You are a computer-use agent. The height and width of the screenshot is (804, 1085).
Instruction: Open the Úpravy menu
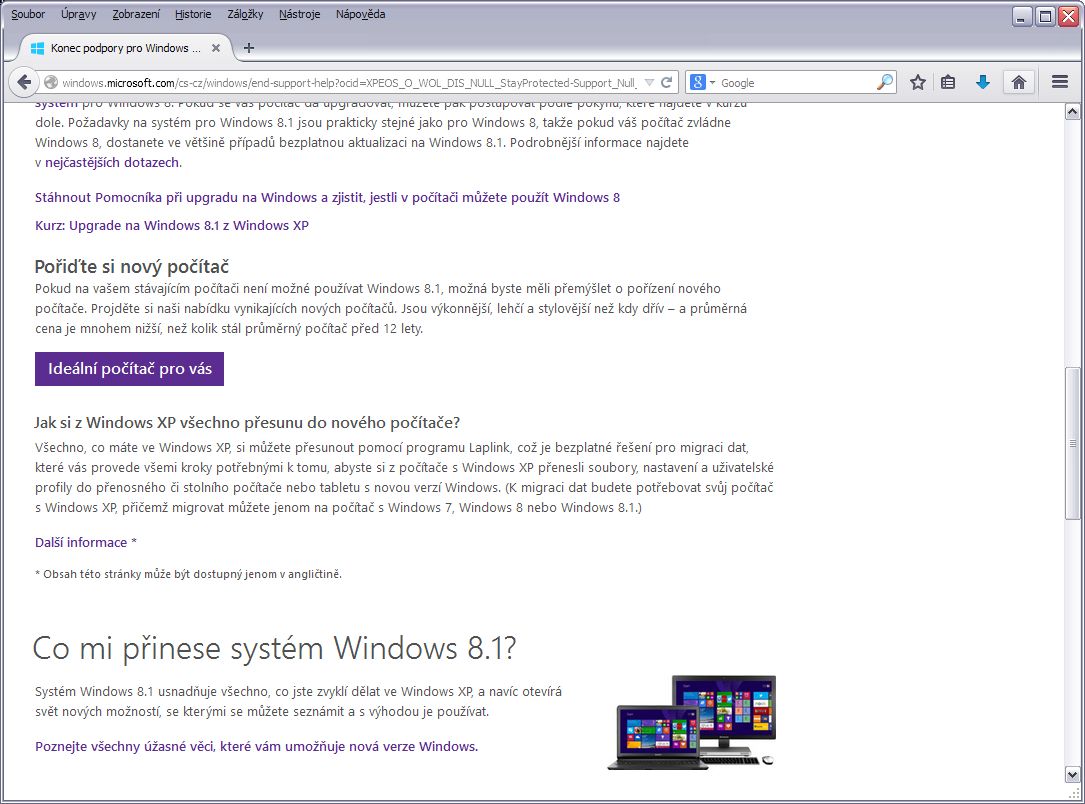(78, 14)
